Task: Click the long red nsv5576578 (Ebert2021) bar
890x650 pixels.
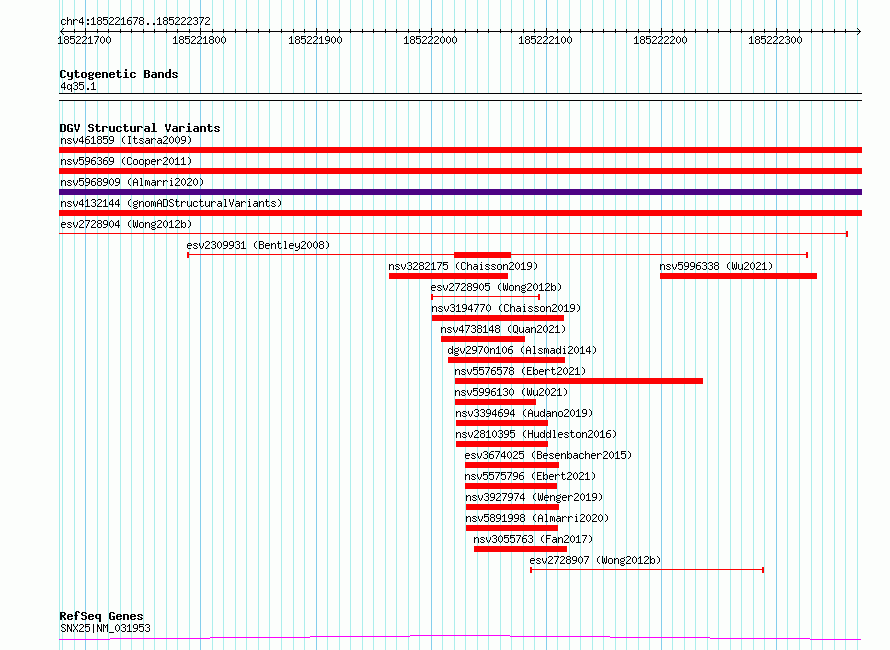Action: (578, 381)
